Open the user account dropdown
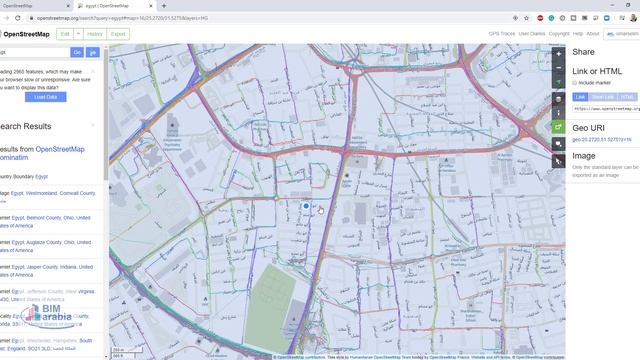The image size is (640, 360). (x=622, y=34)
